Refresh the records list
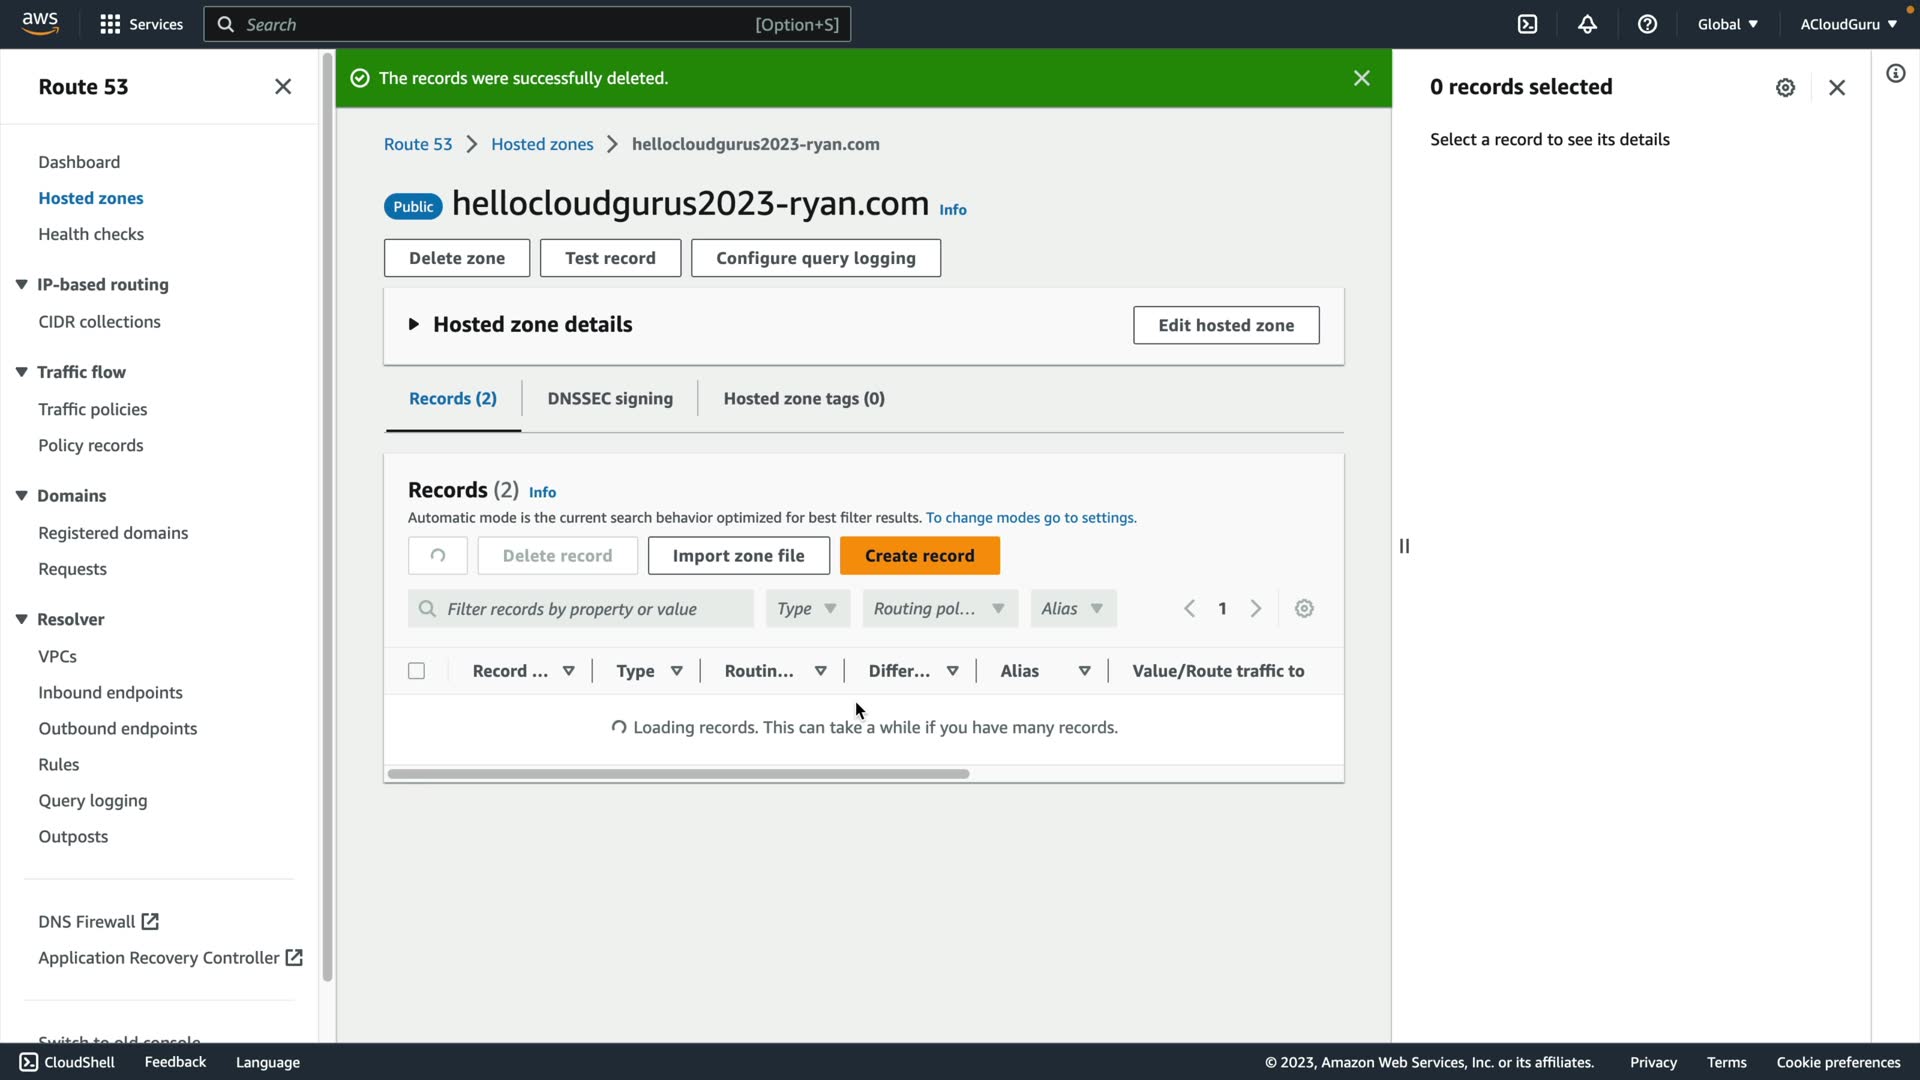 coord(437,556)
